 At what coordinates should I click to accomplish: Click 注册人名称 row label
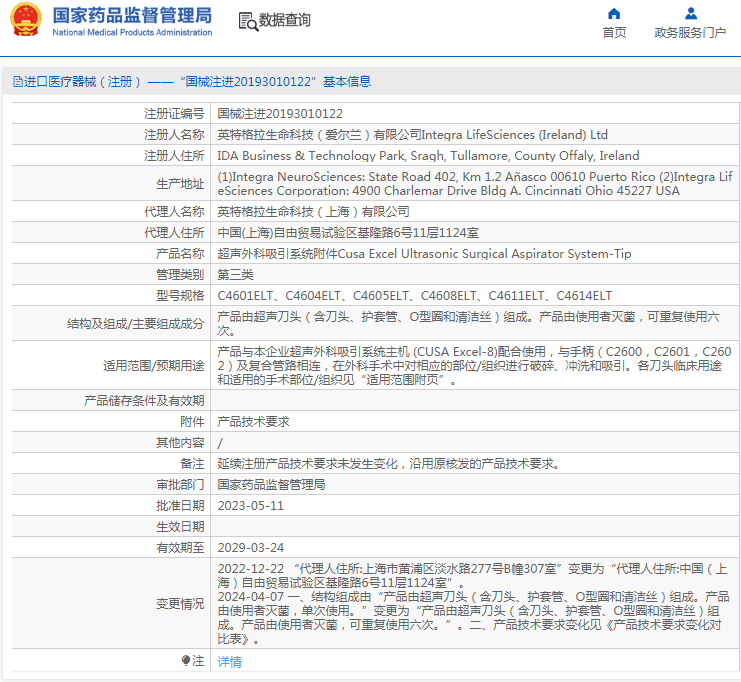pyautogui.click(x=174, y=135)
